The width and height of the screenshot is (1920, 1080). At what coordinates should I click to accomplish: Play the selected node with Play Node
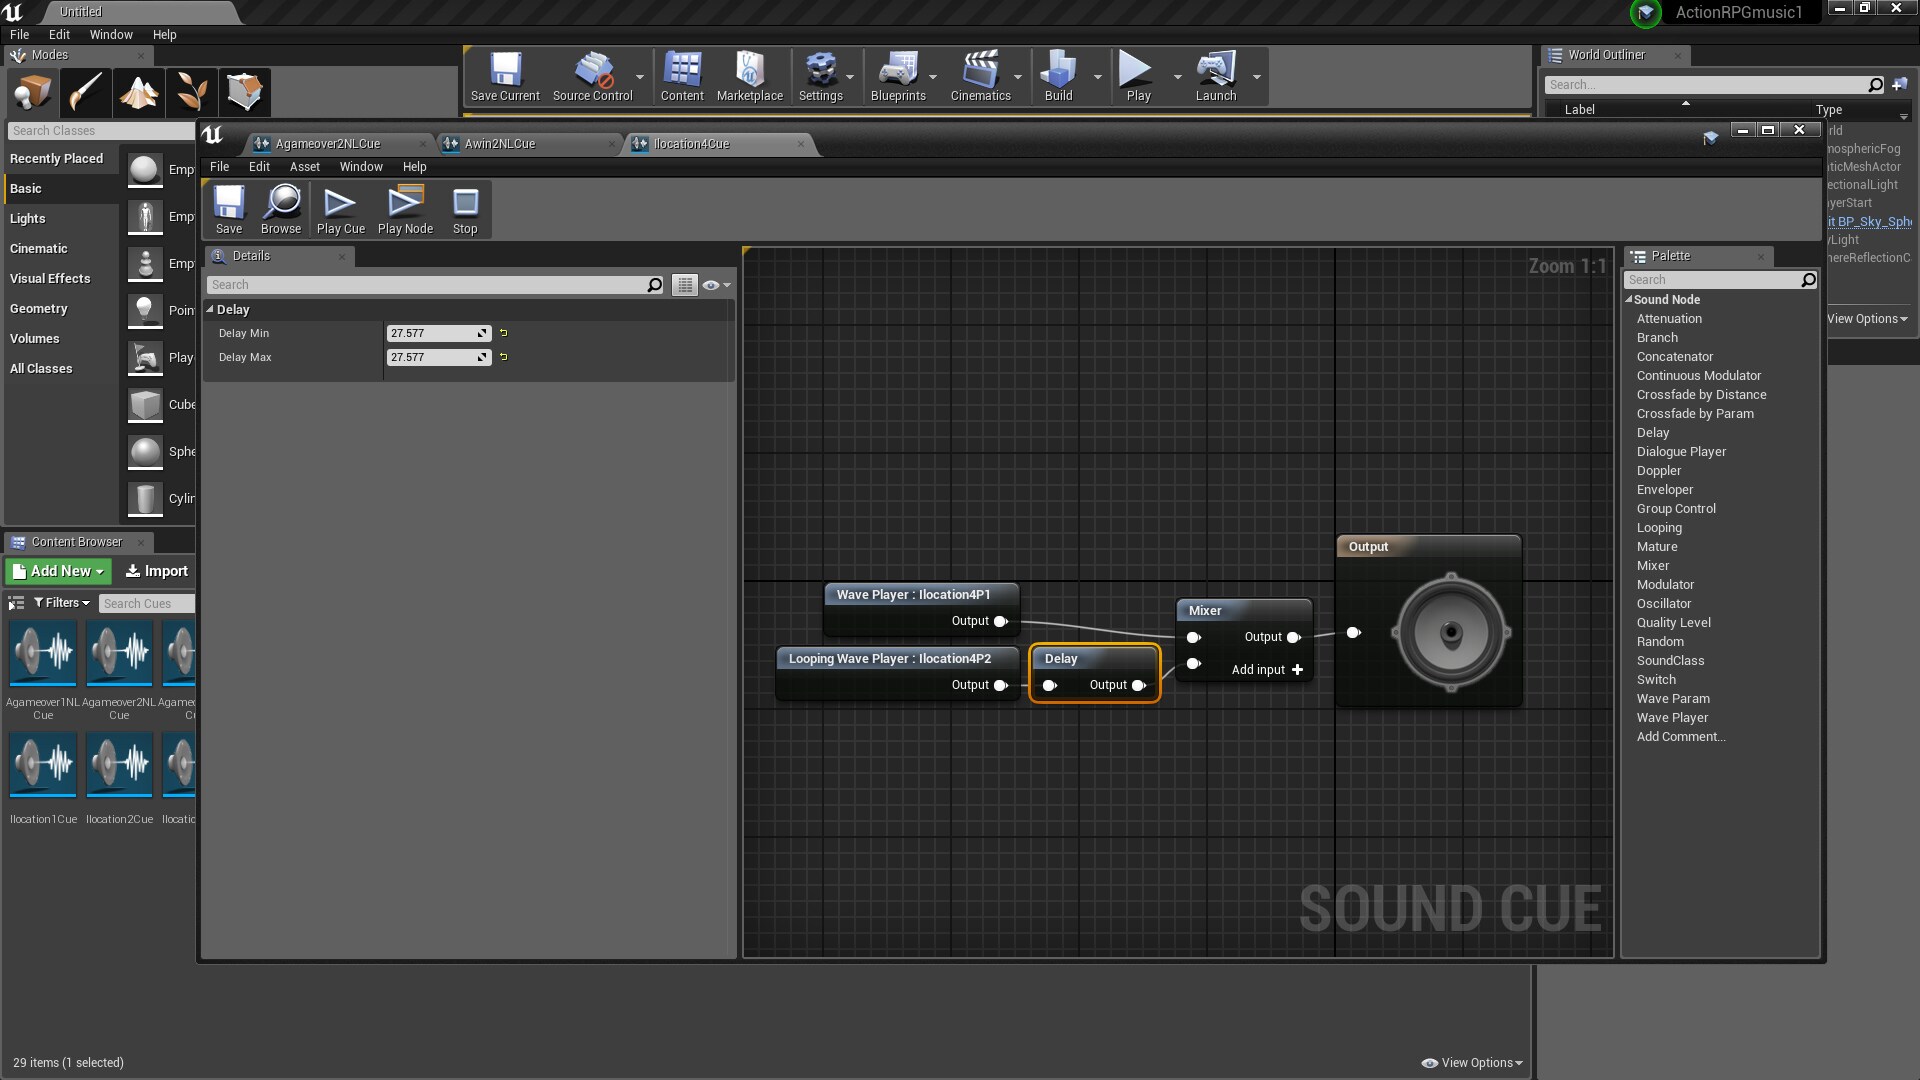click(x=404, y=209)
